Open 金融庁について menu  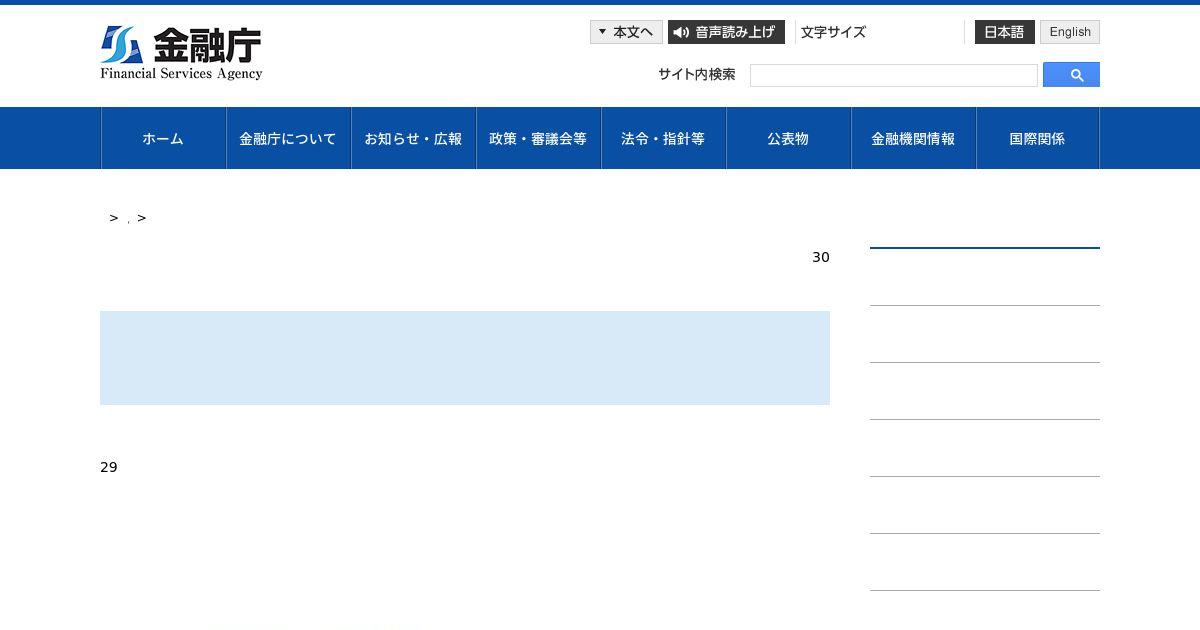tap(288, 138)
